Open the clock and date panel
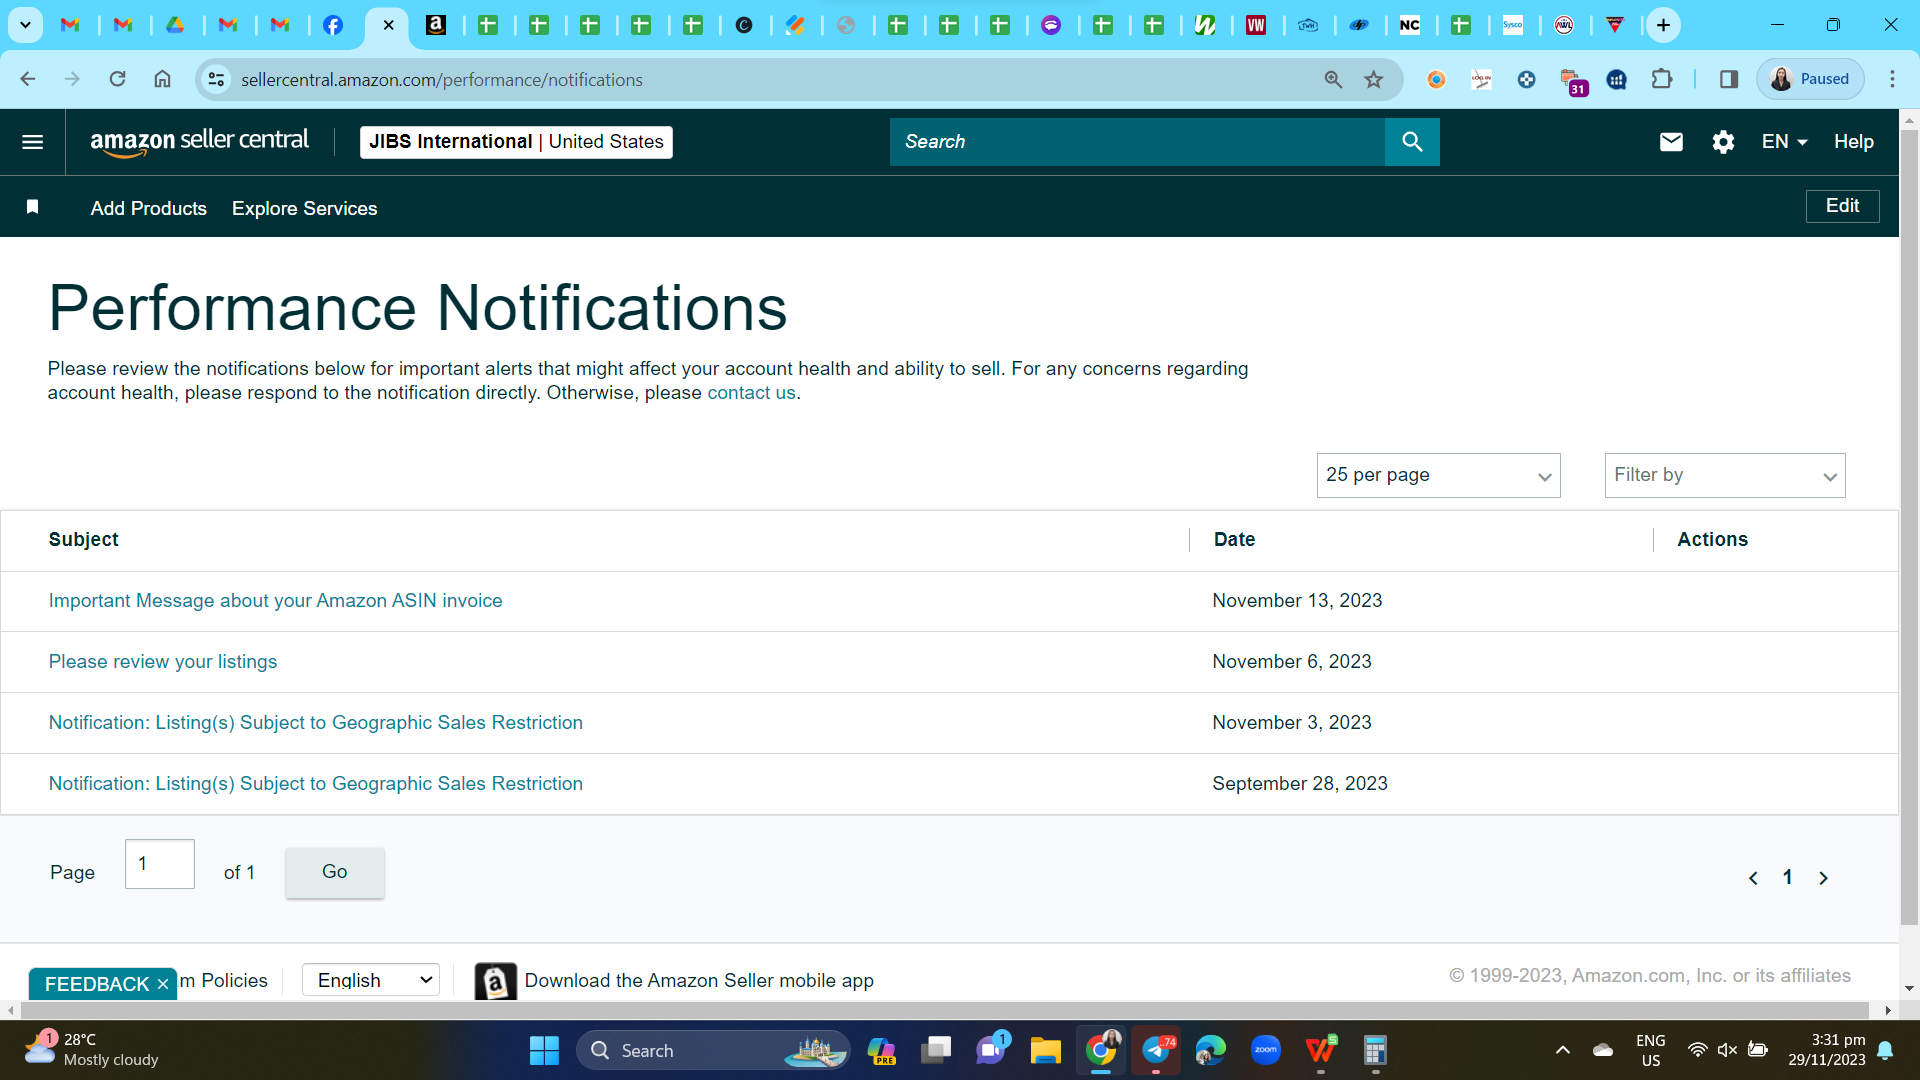1920x1080 pixels. tap(1827, 1050)
